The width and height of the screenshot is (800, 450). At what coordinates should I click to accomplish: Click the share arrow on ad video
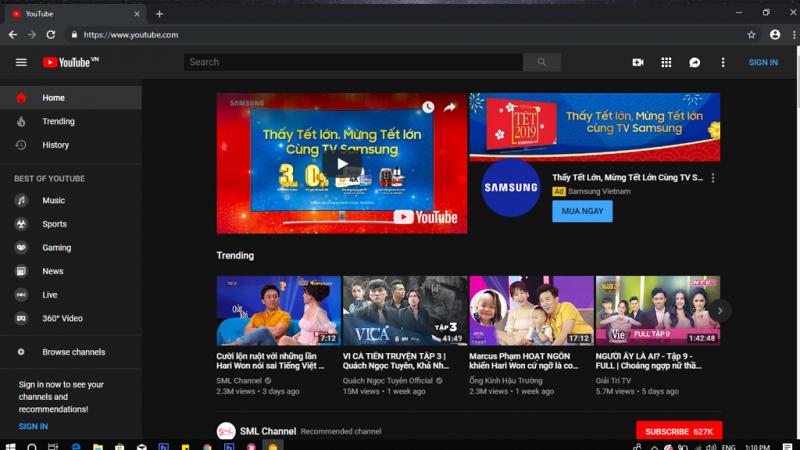[x=449, y=107]
